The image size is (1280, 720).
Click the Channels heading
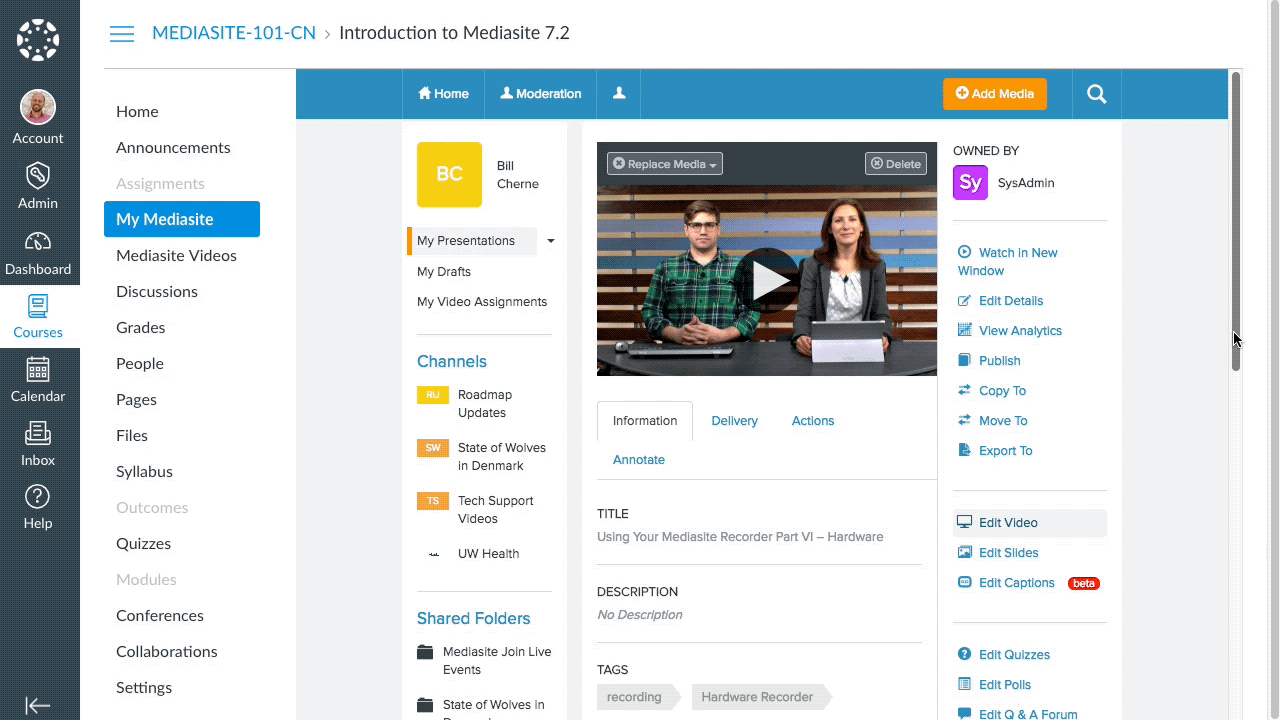[452, 362]
